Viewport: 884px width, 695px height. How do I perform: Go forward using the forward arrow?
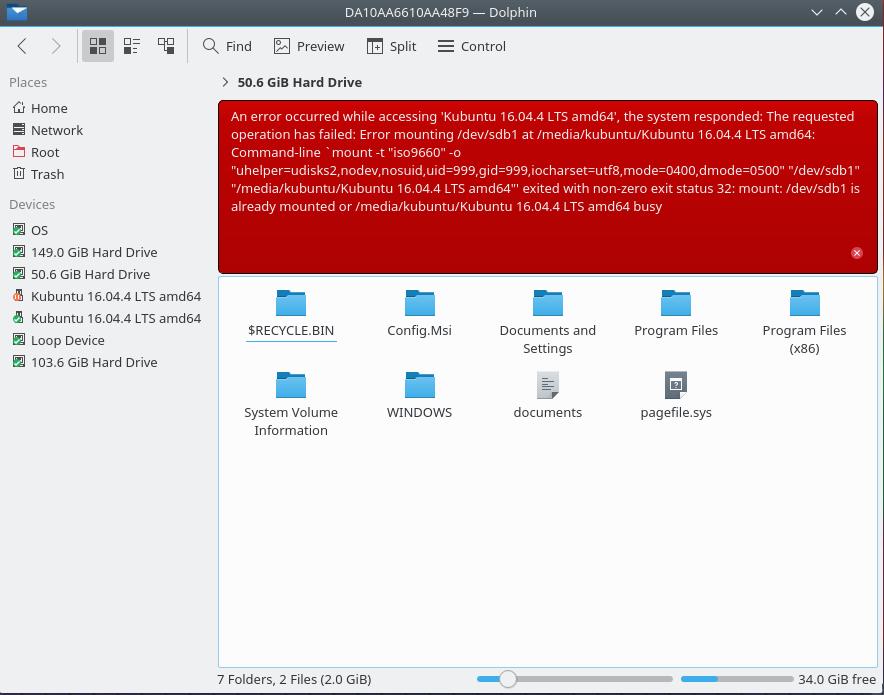coord(56,46)
